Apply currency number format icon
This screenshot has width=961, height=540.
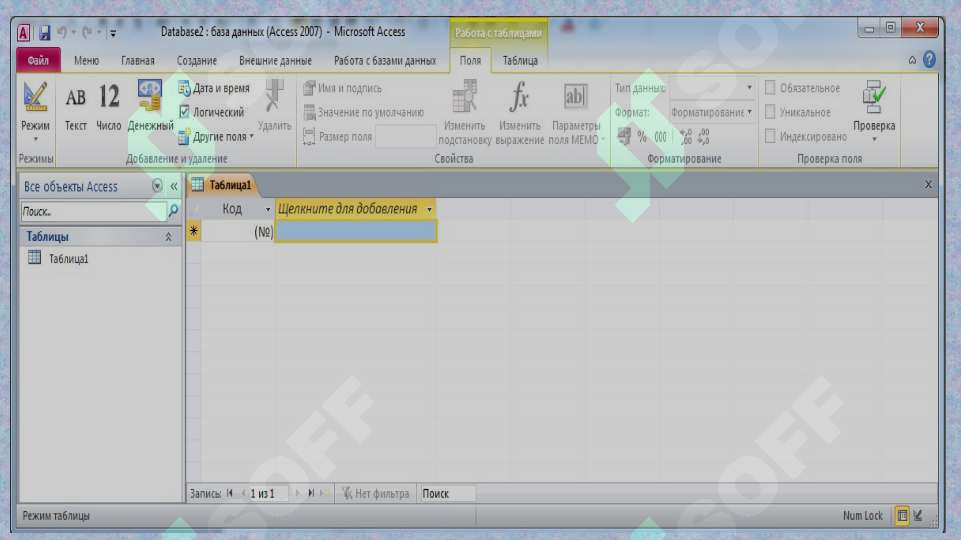point(624,136)
